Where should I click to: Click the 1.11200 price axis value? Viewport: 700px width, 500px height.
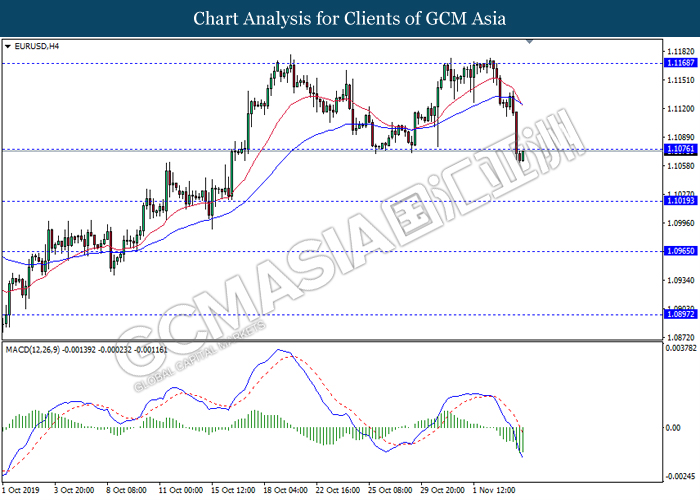tap(681, 109)
